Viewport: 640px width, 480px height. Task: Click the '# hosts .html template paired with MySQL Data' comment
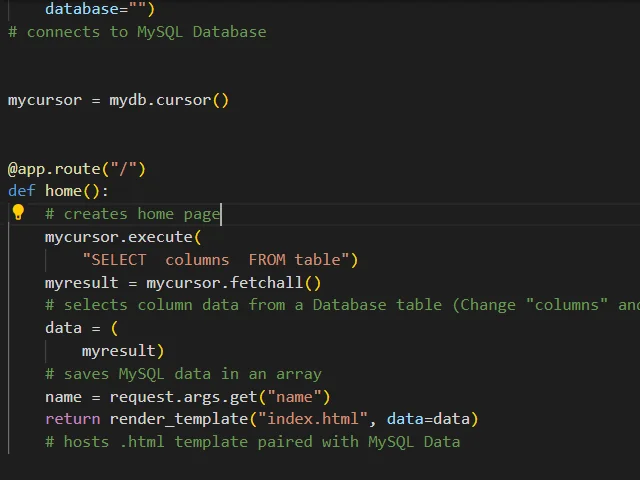pyautogui.click(x=253, y=442)
